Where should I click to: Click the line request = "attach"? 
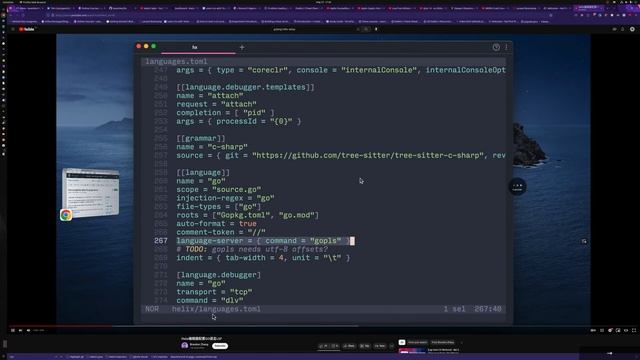tap(216, 104)
